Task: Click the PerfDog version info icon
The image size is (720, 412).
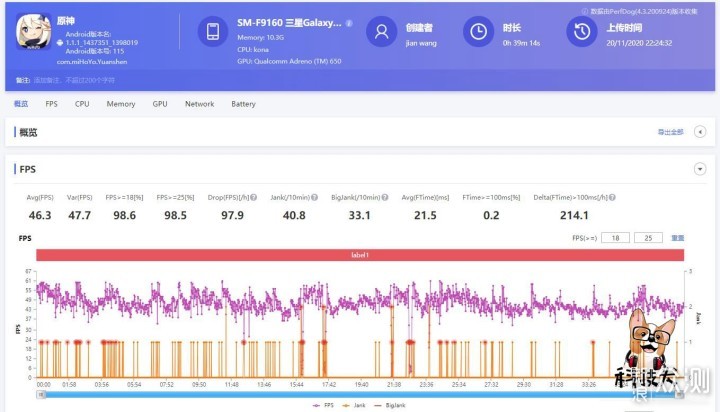Action: pyautogui.click(x=585, y=11)
